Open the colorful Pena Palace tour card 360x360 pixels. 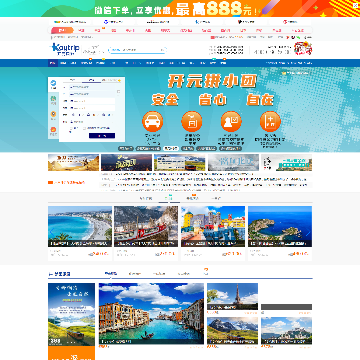pyautogui.click(x=213, y=233)
